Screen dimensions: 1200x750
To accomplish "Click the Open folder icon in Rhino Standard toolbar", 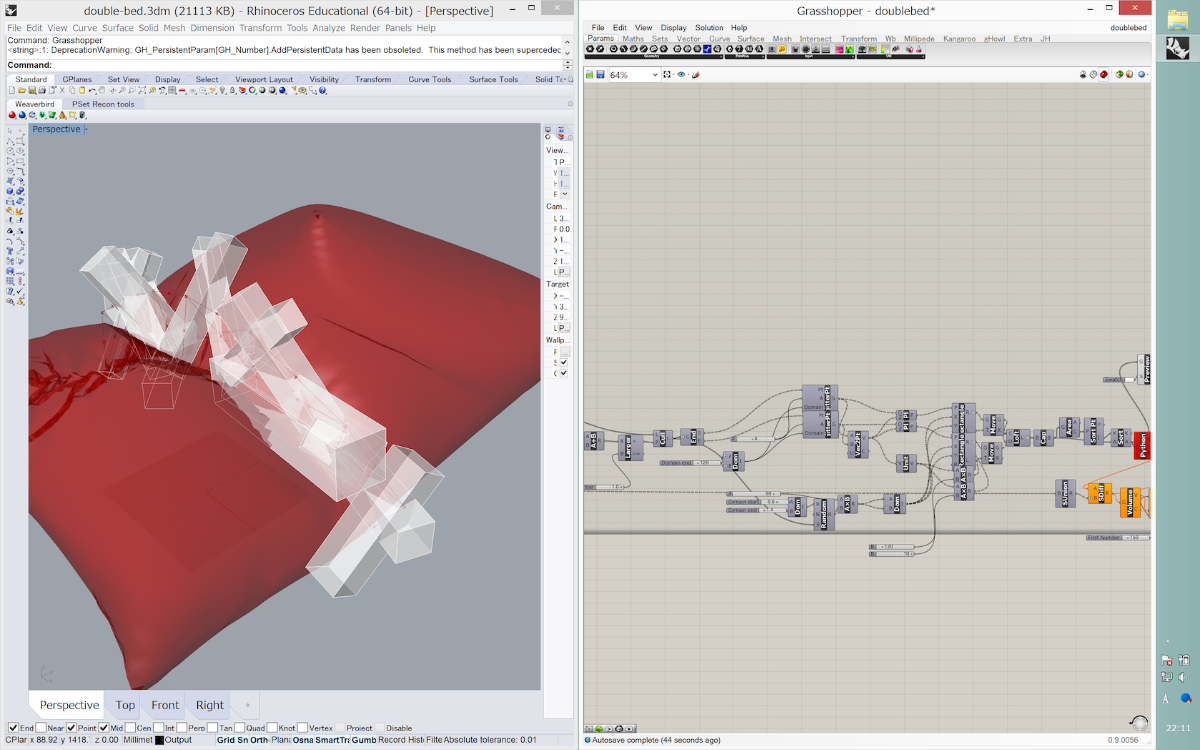I will [21, 91].
